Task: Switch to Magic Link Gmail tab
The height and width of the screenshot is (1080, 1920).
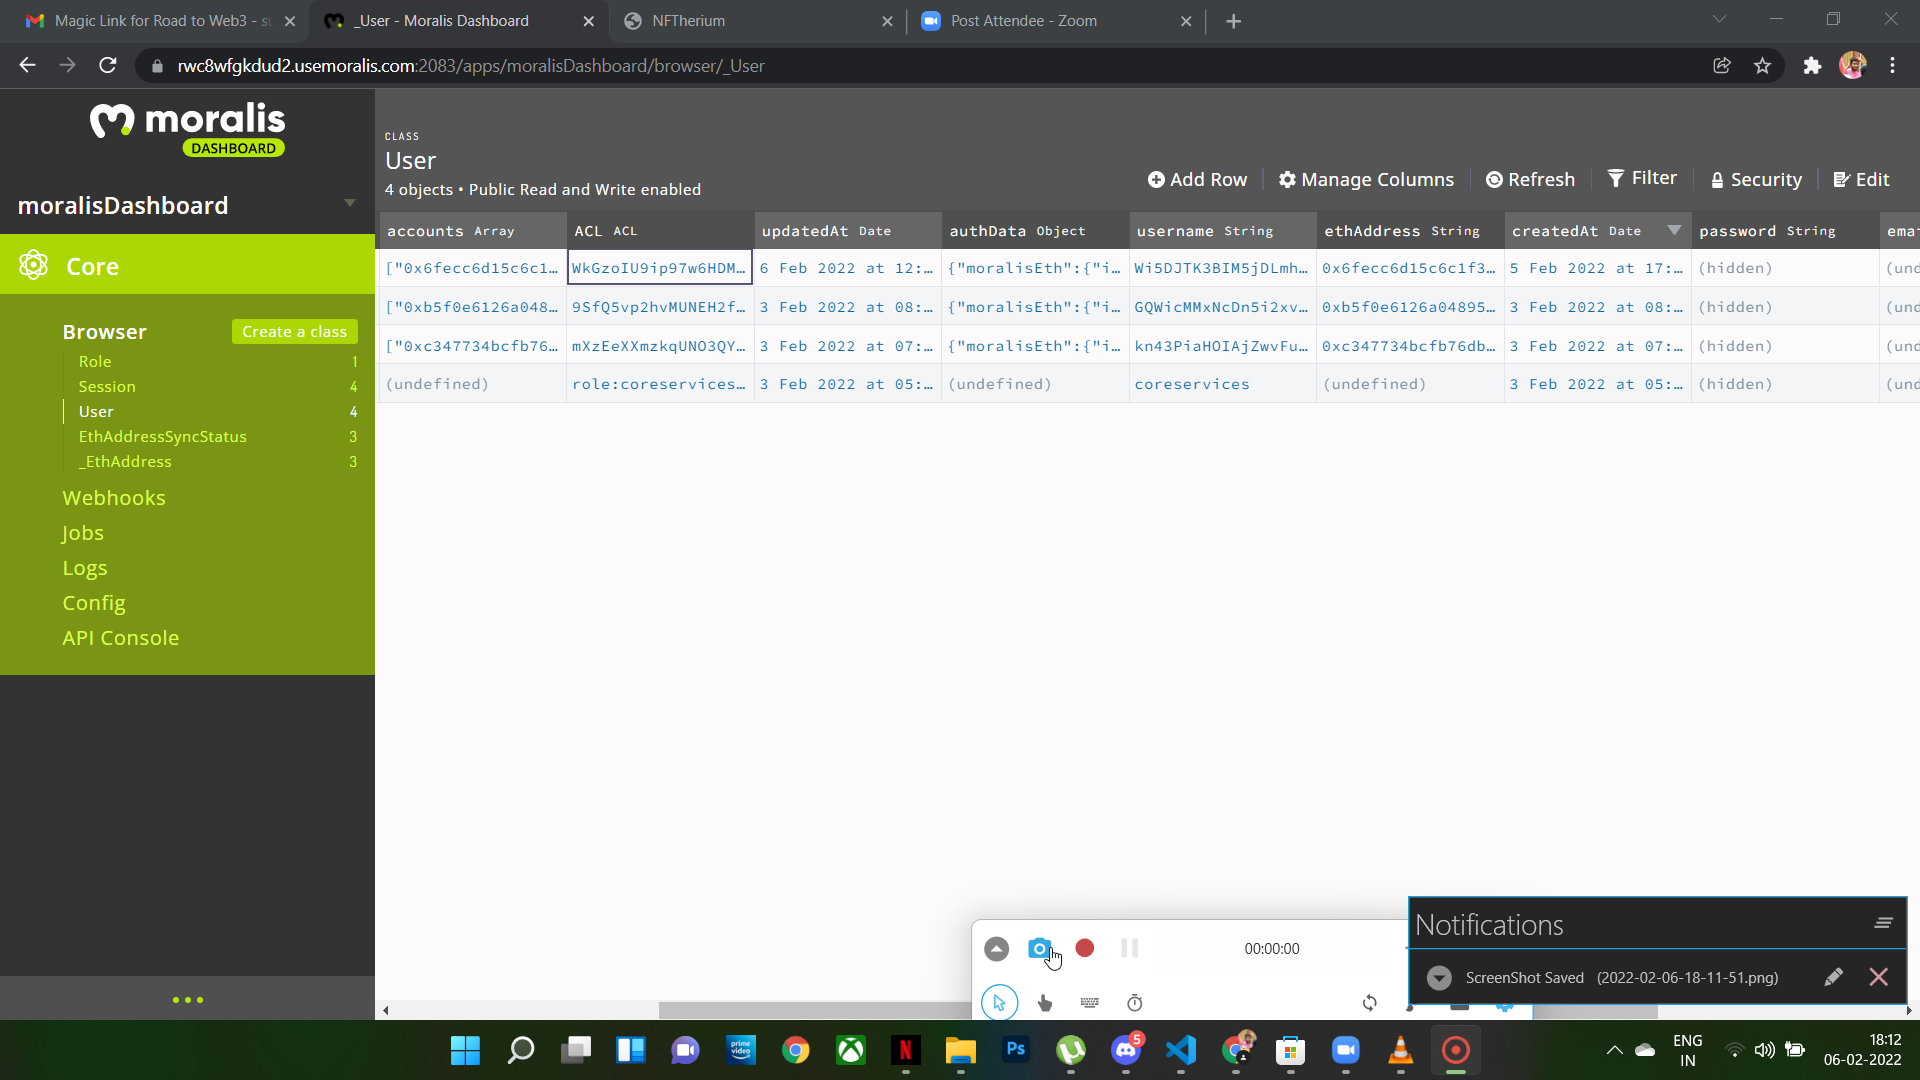Action: click(160, 21)
